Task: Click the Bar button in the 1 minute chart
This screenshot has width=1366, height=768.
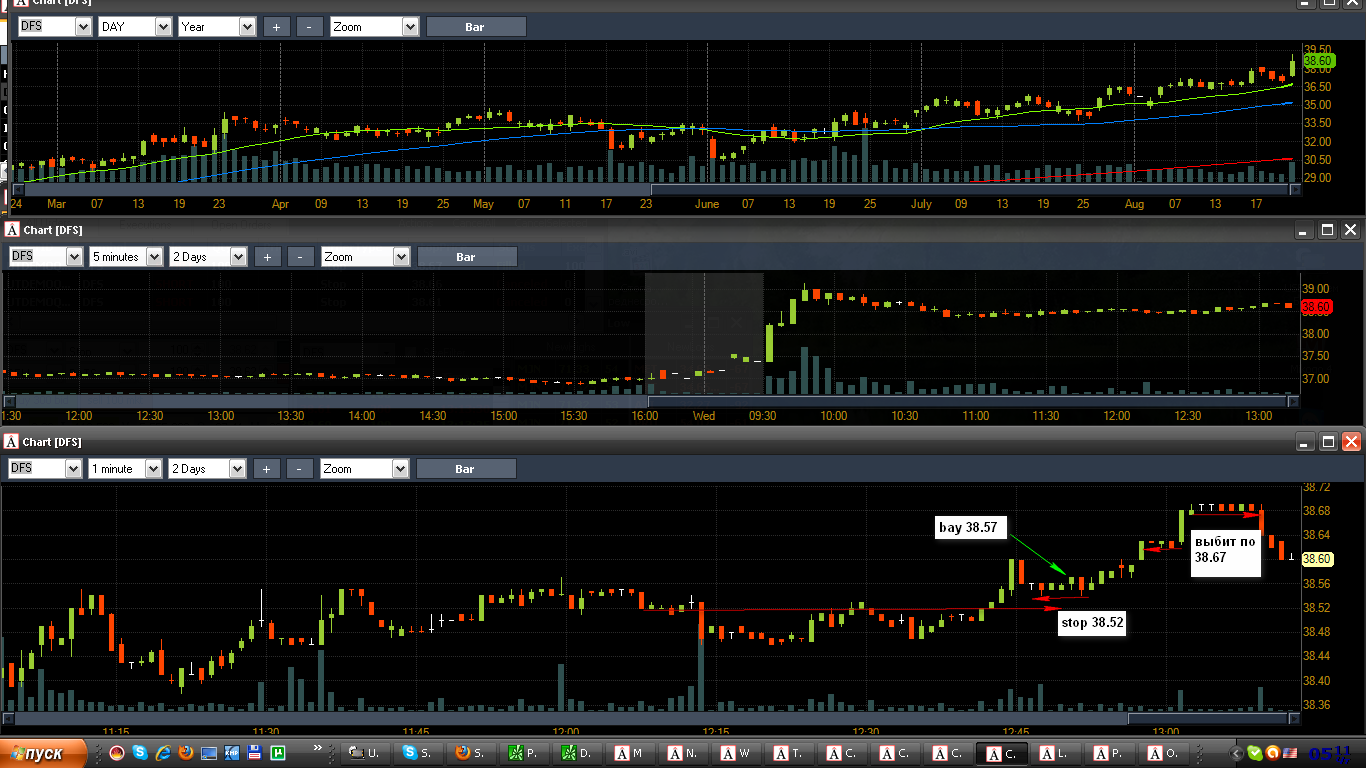Action: [466, 468]
